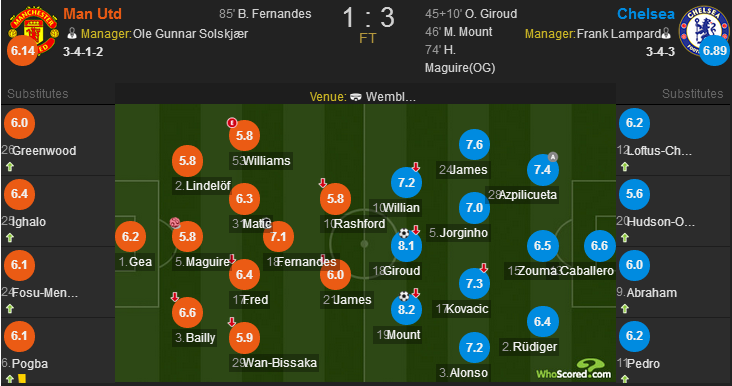The height and width of the screenshot is (386, 732).
Task: Click the WhoScored.com logo
Action: 573,369
